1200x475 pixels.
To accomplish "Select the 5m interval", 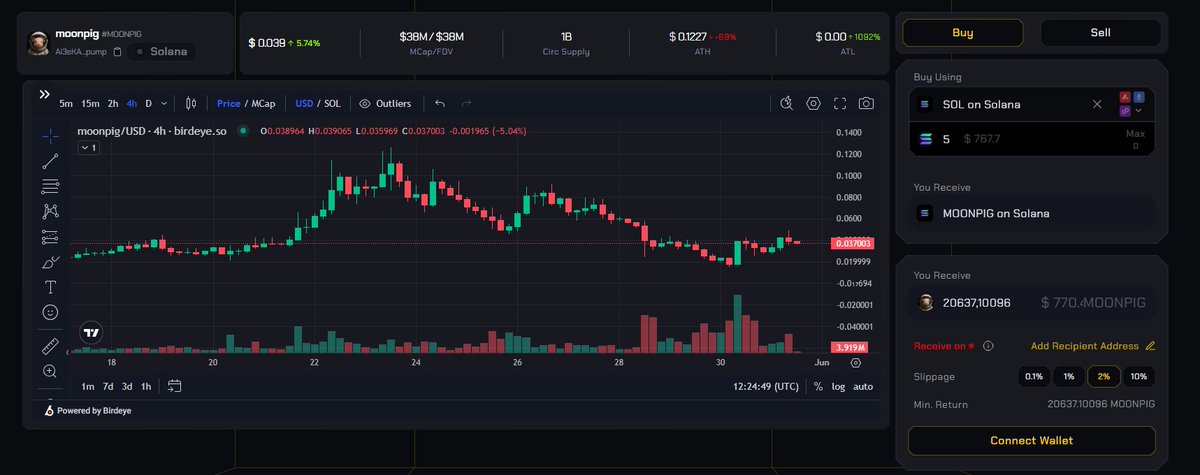I will pyautogui.click(x=66, y=103).
